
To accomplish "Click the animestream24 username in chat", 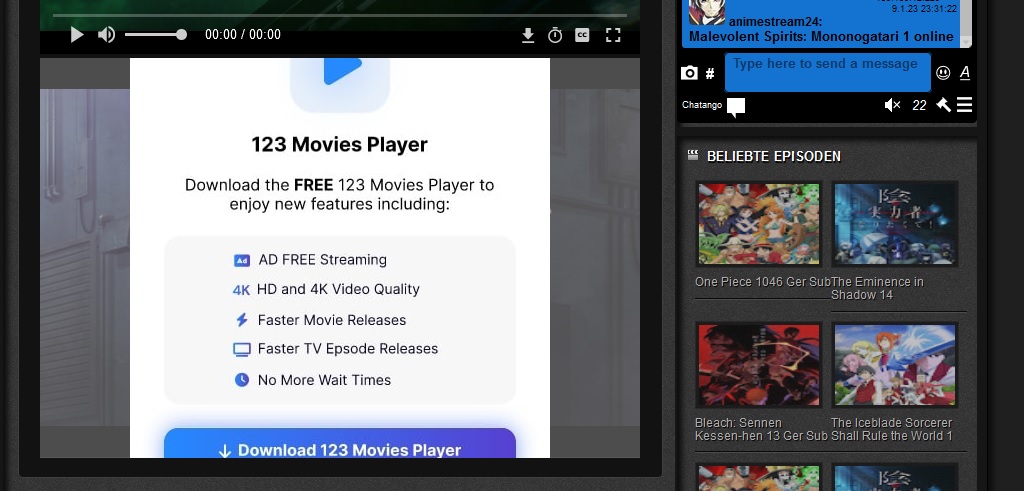I will (775, 22).
